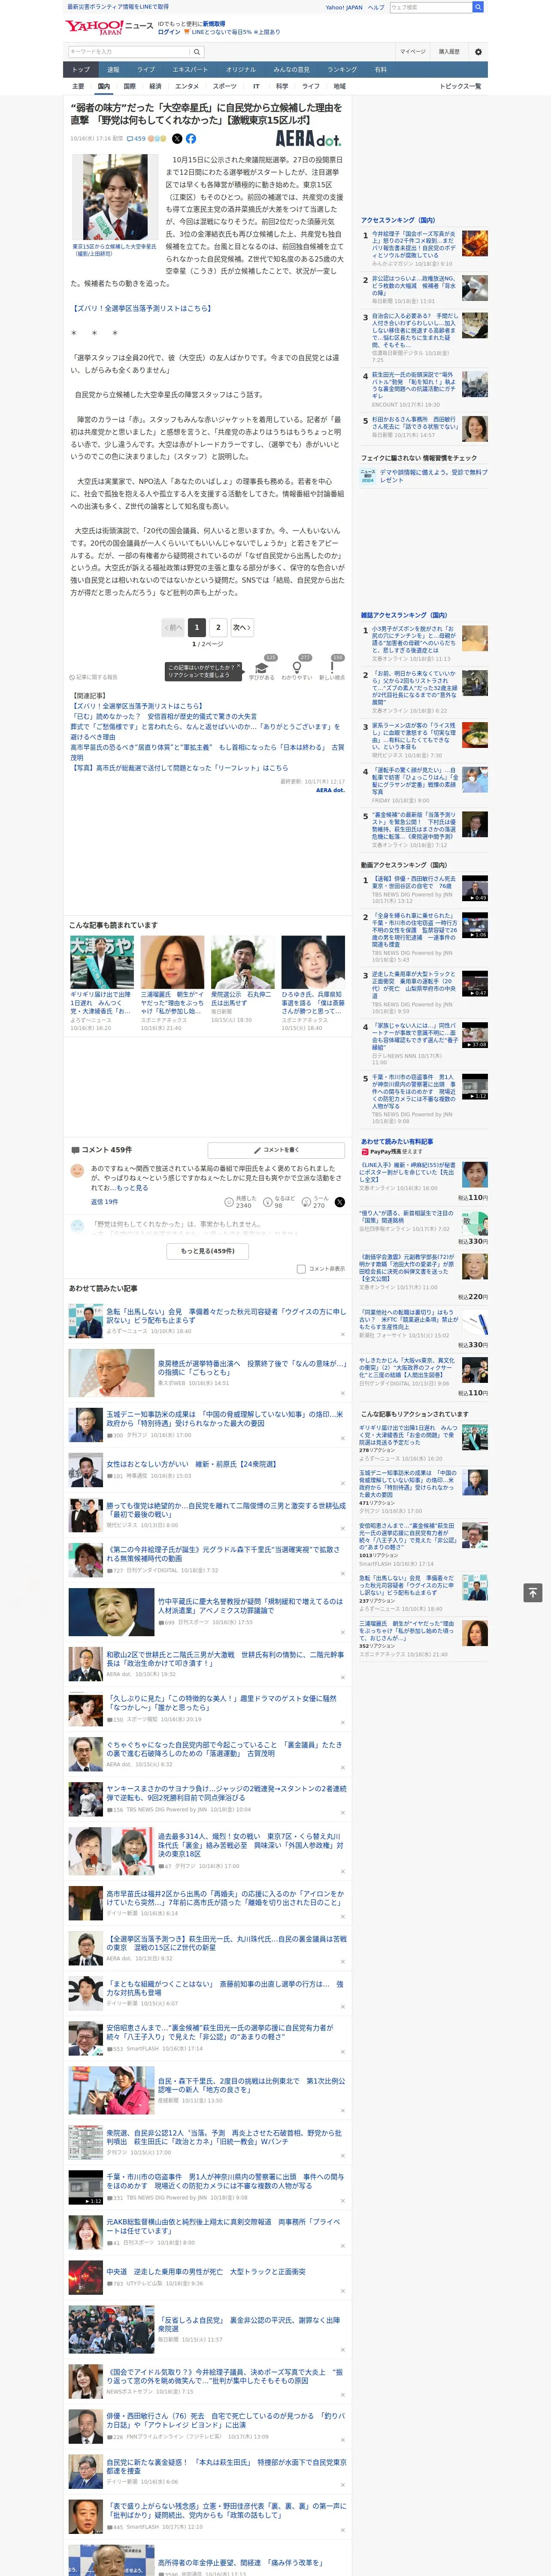Open the エキスパート tab

click(x=190, y=69)
